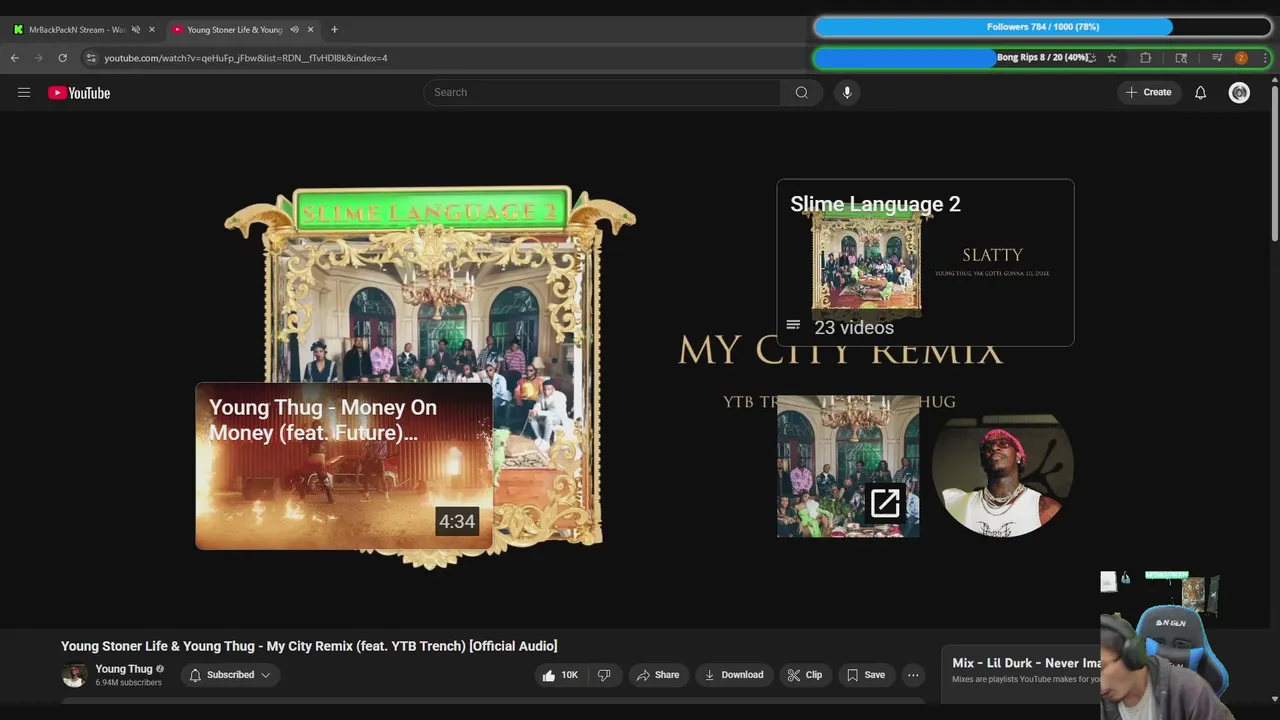1280x720 pixels.
Task: Bookmark this page with the star
Action: (1111, 58)
